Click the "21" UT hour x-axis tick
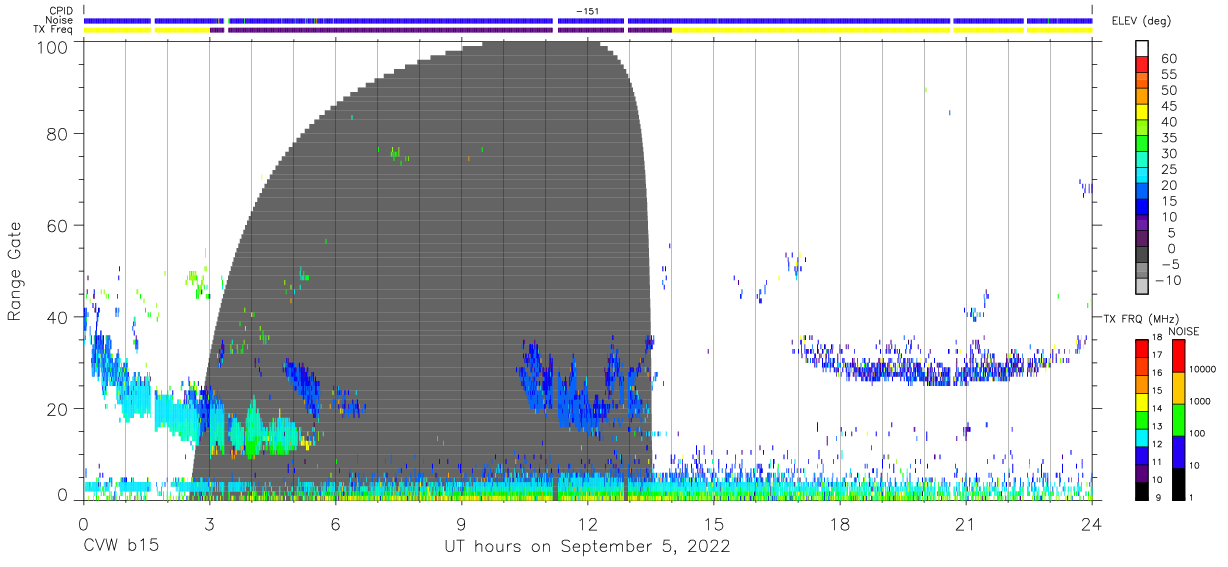 (966, 523)
